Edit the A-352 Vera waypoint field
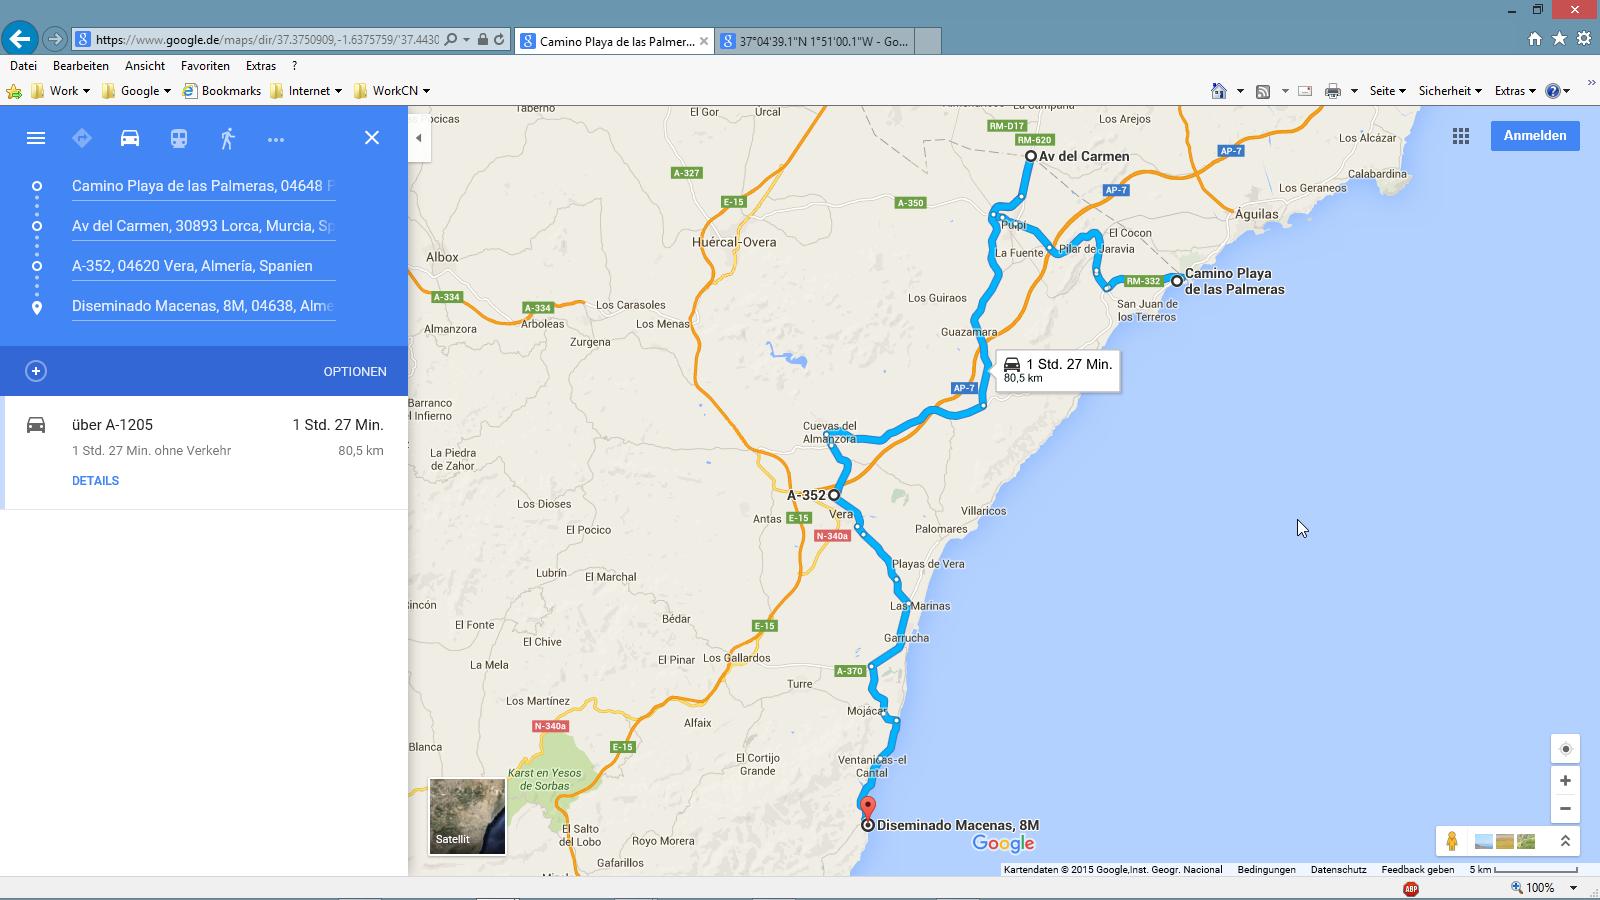 coord(203,266)
